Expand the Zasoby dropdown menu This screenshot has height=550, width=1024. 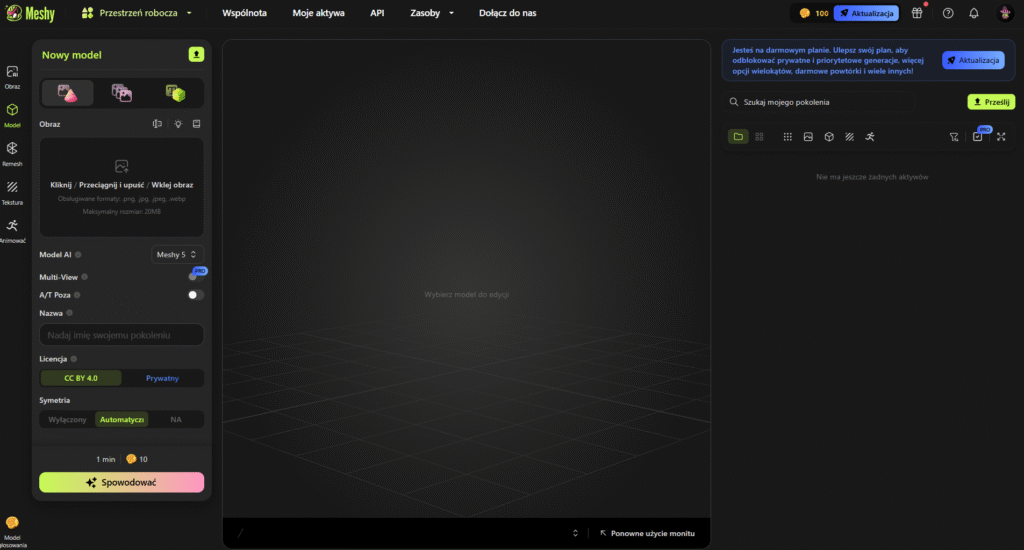tap(432, 13)
